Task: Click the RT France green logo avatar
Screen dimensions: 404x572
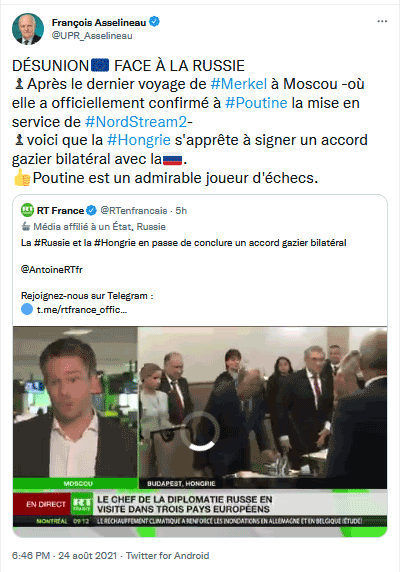Action: click(27, 210)
